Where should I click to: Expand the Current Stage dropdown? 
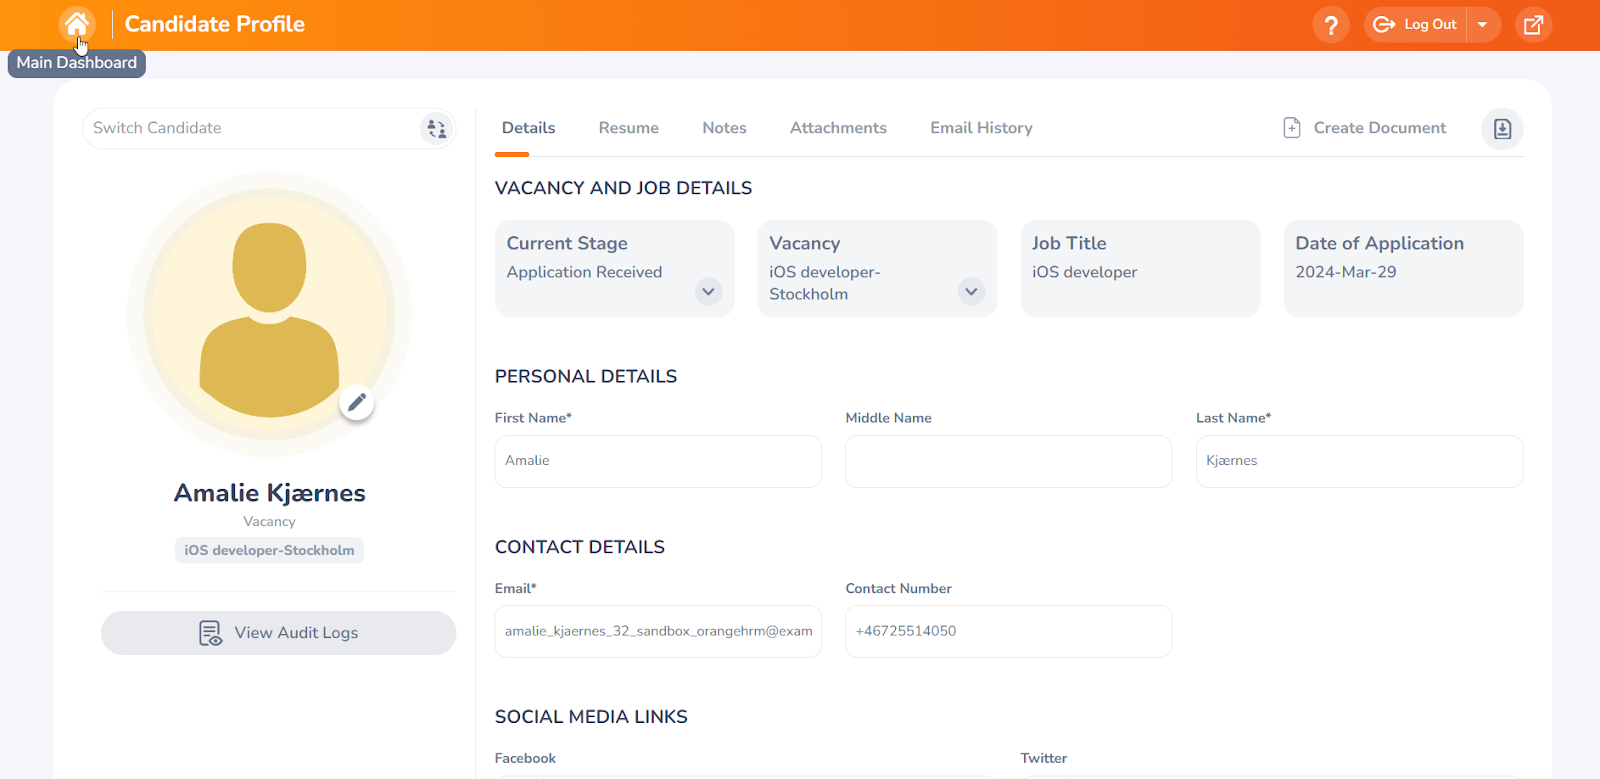[x=708, y=292]
